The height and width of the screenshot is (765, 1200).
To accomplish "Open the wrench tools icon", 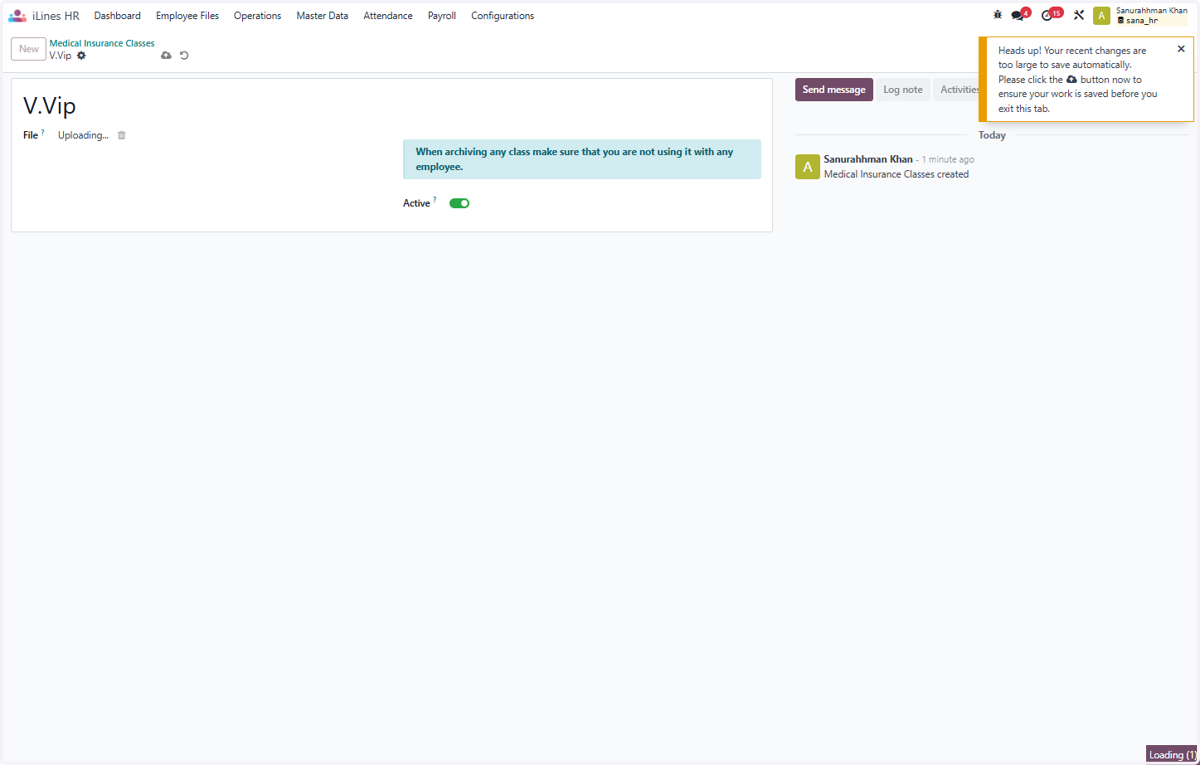I will tap(1079, 15).
